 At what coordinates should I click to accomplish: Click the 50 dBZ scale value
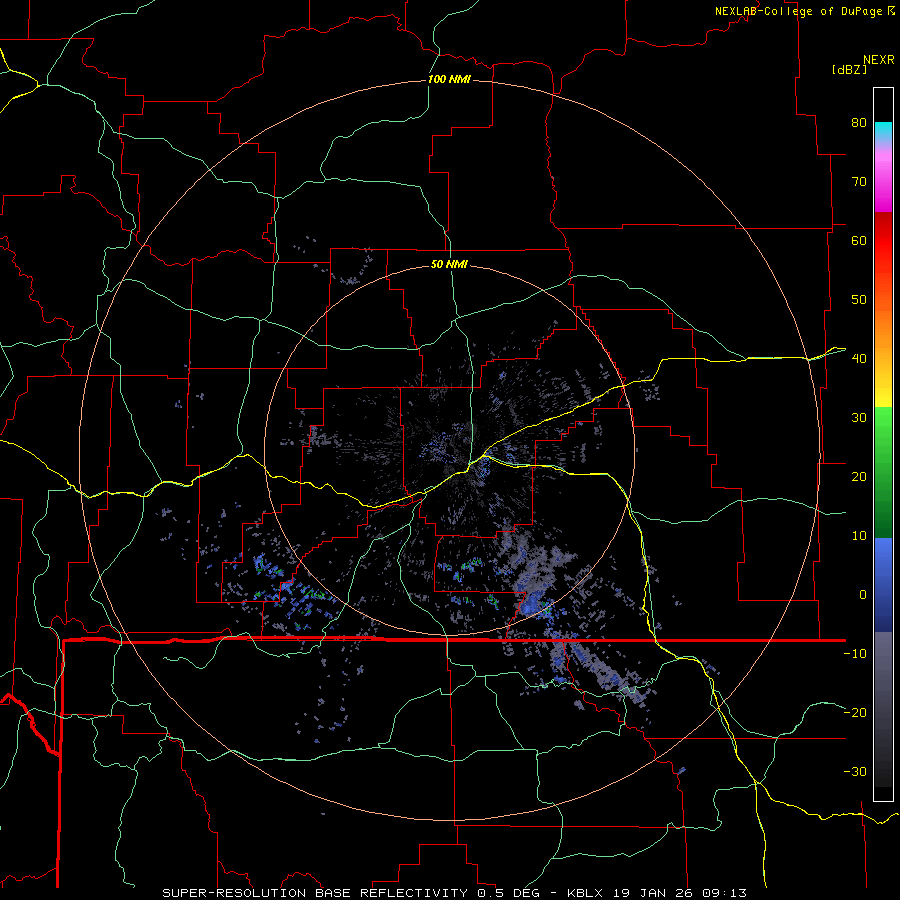tap(859, 300)
